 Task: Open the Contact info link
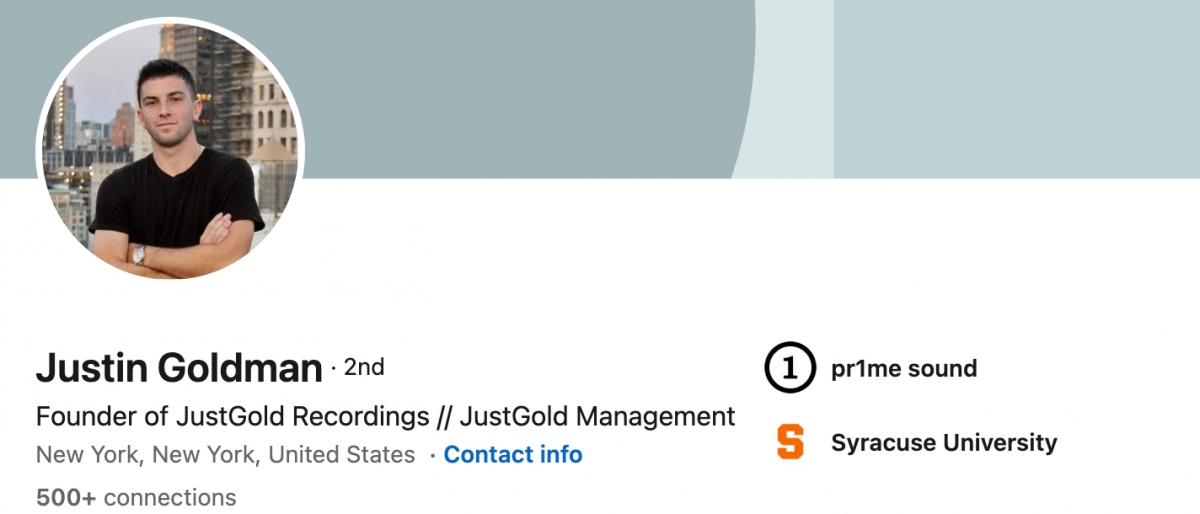(x=512, y=455)
